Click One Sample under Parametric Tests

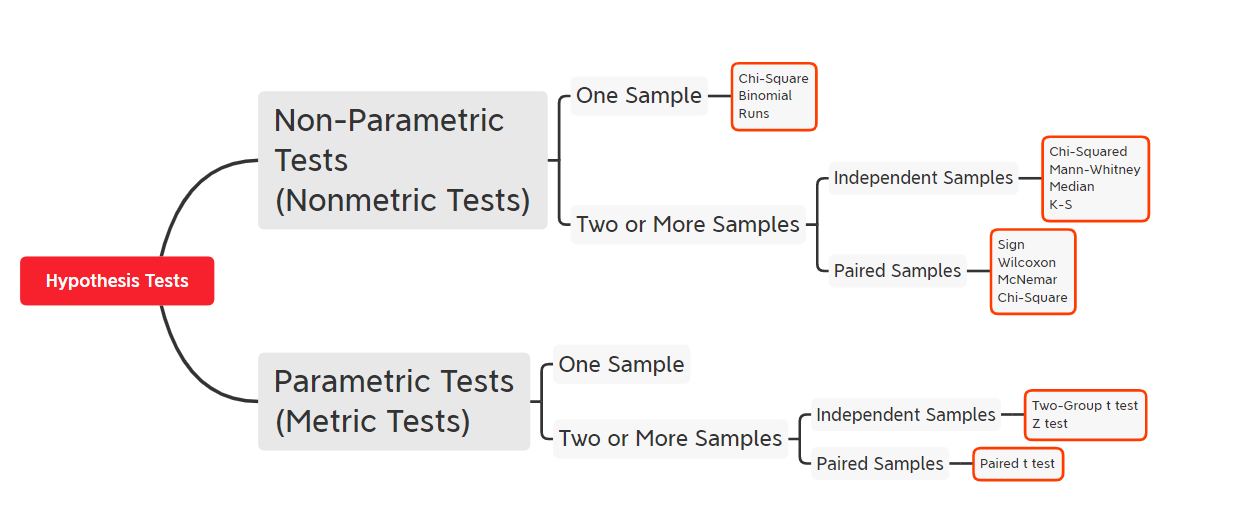pos(621,365)
